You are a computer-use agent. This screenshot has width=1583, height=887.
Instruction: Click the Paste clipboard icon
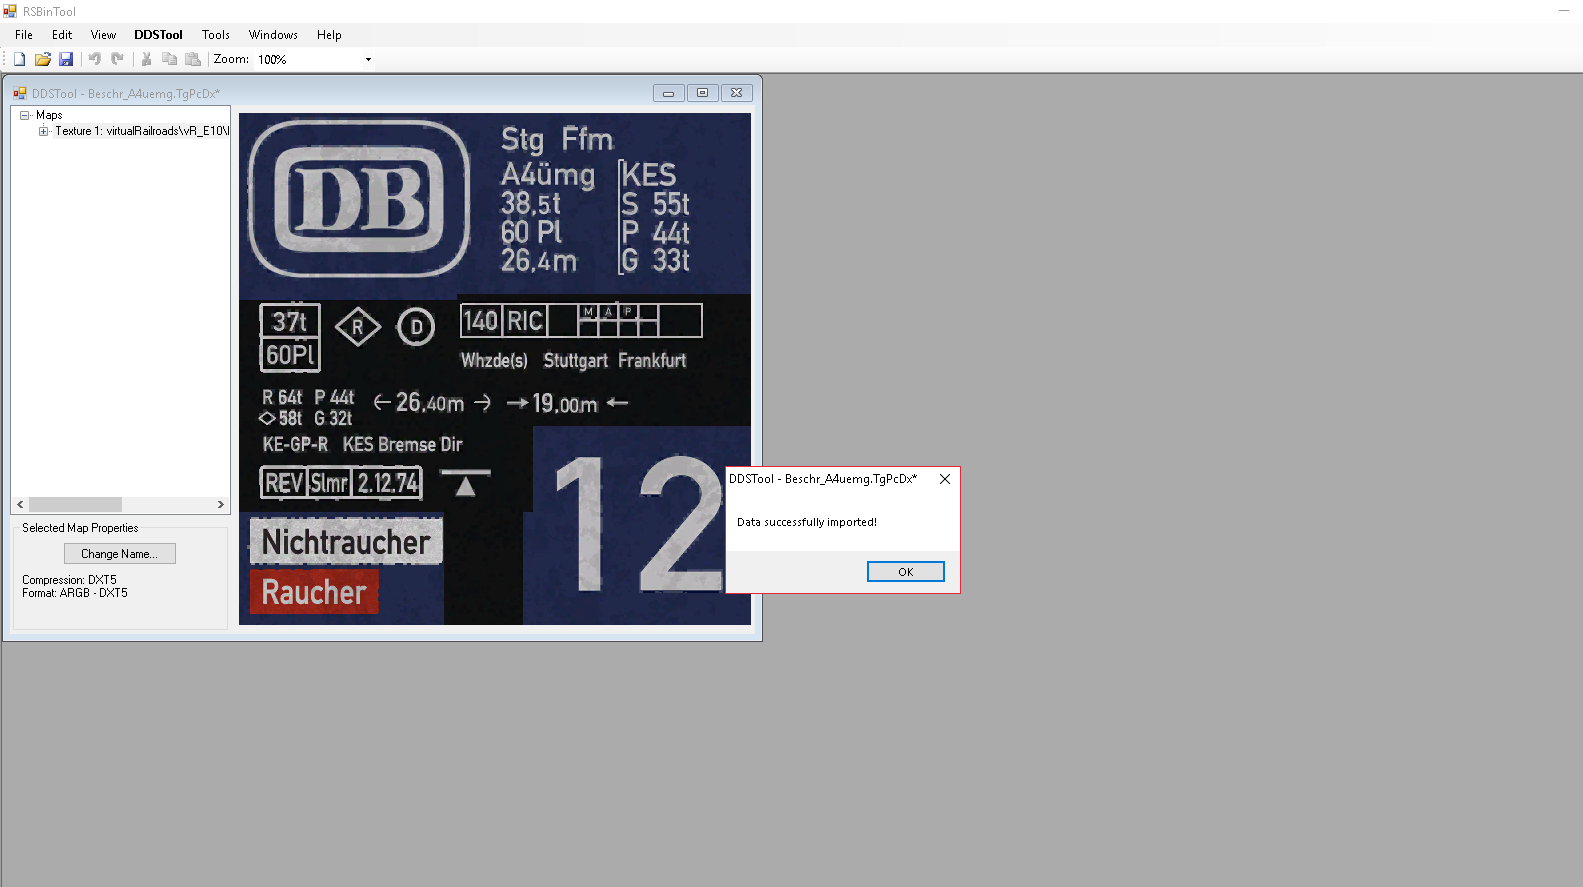[193, 59]
